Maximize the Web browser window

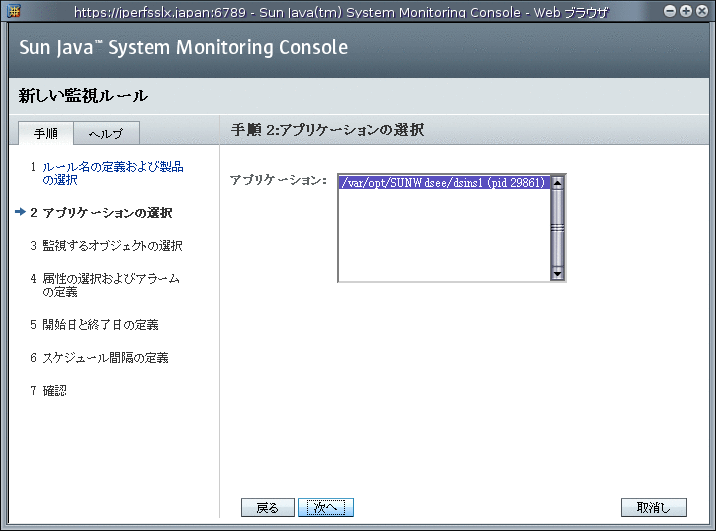point(686,11)
